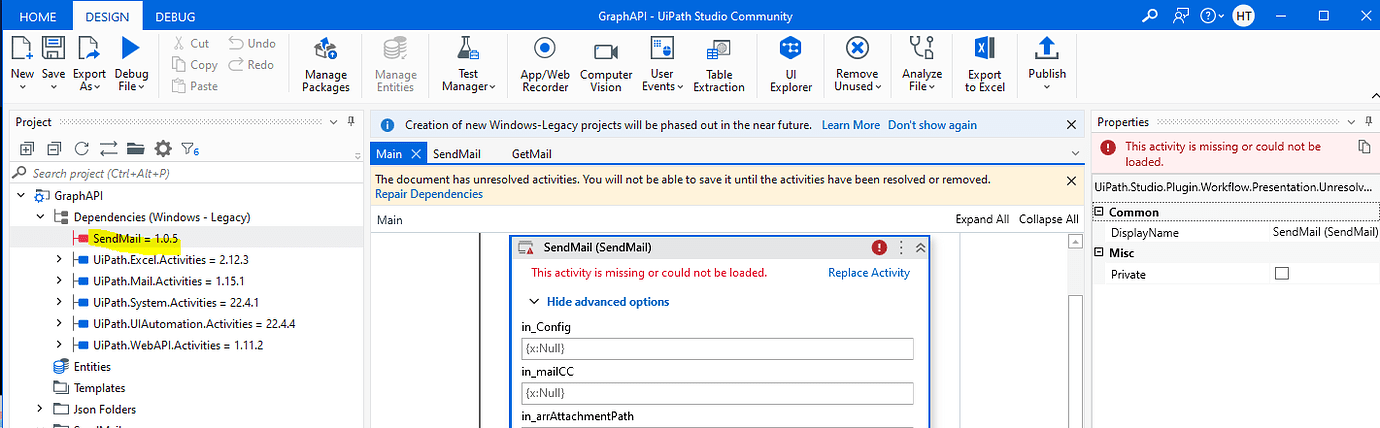Click the in_mailCC input field
This screenshot has height=428, width=1380.
(x=717, y=393)
